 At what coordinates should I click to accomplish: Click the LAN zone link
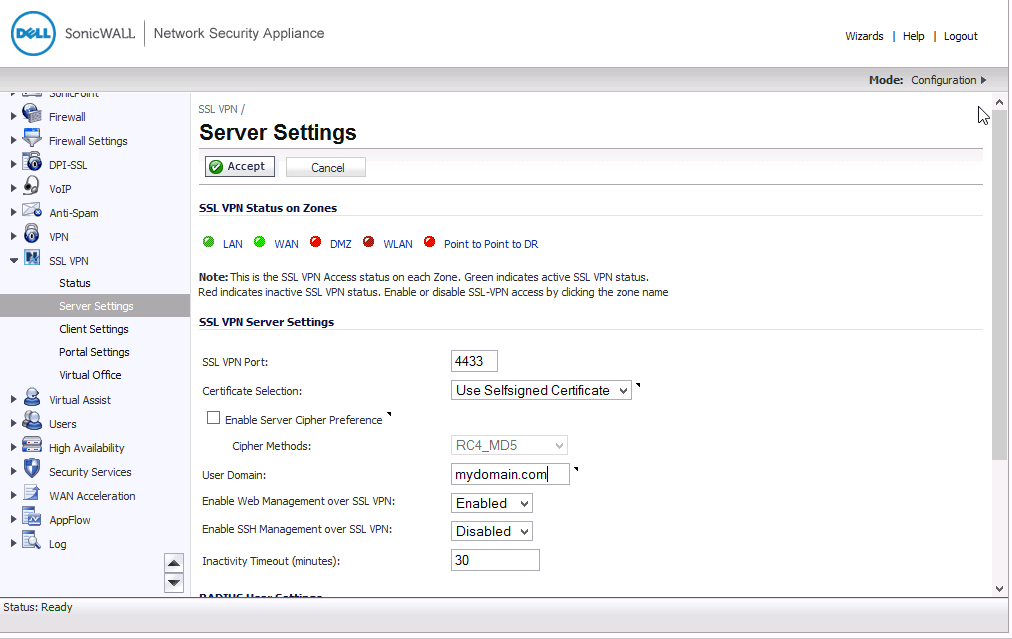coord(233,244)
